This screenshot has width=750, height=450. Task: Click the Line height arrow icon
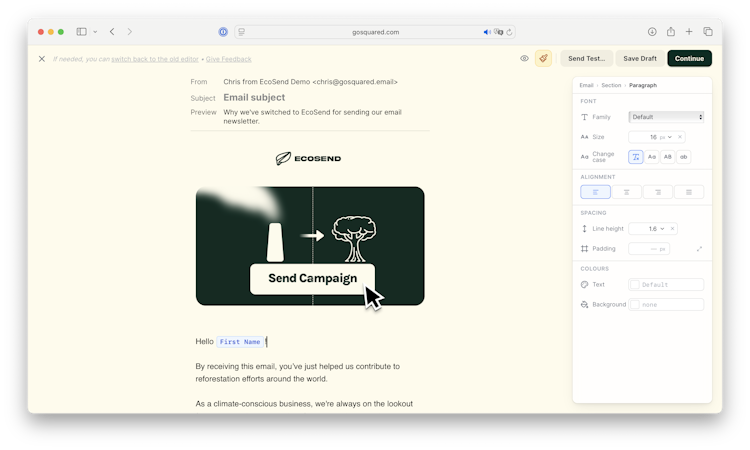(584, 229)
